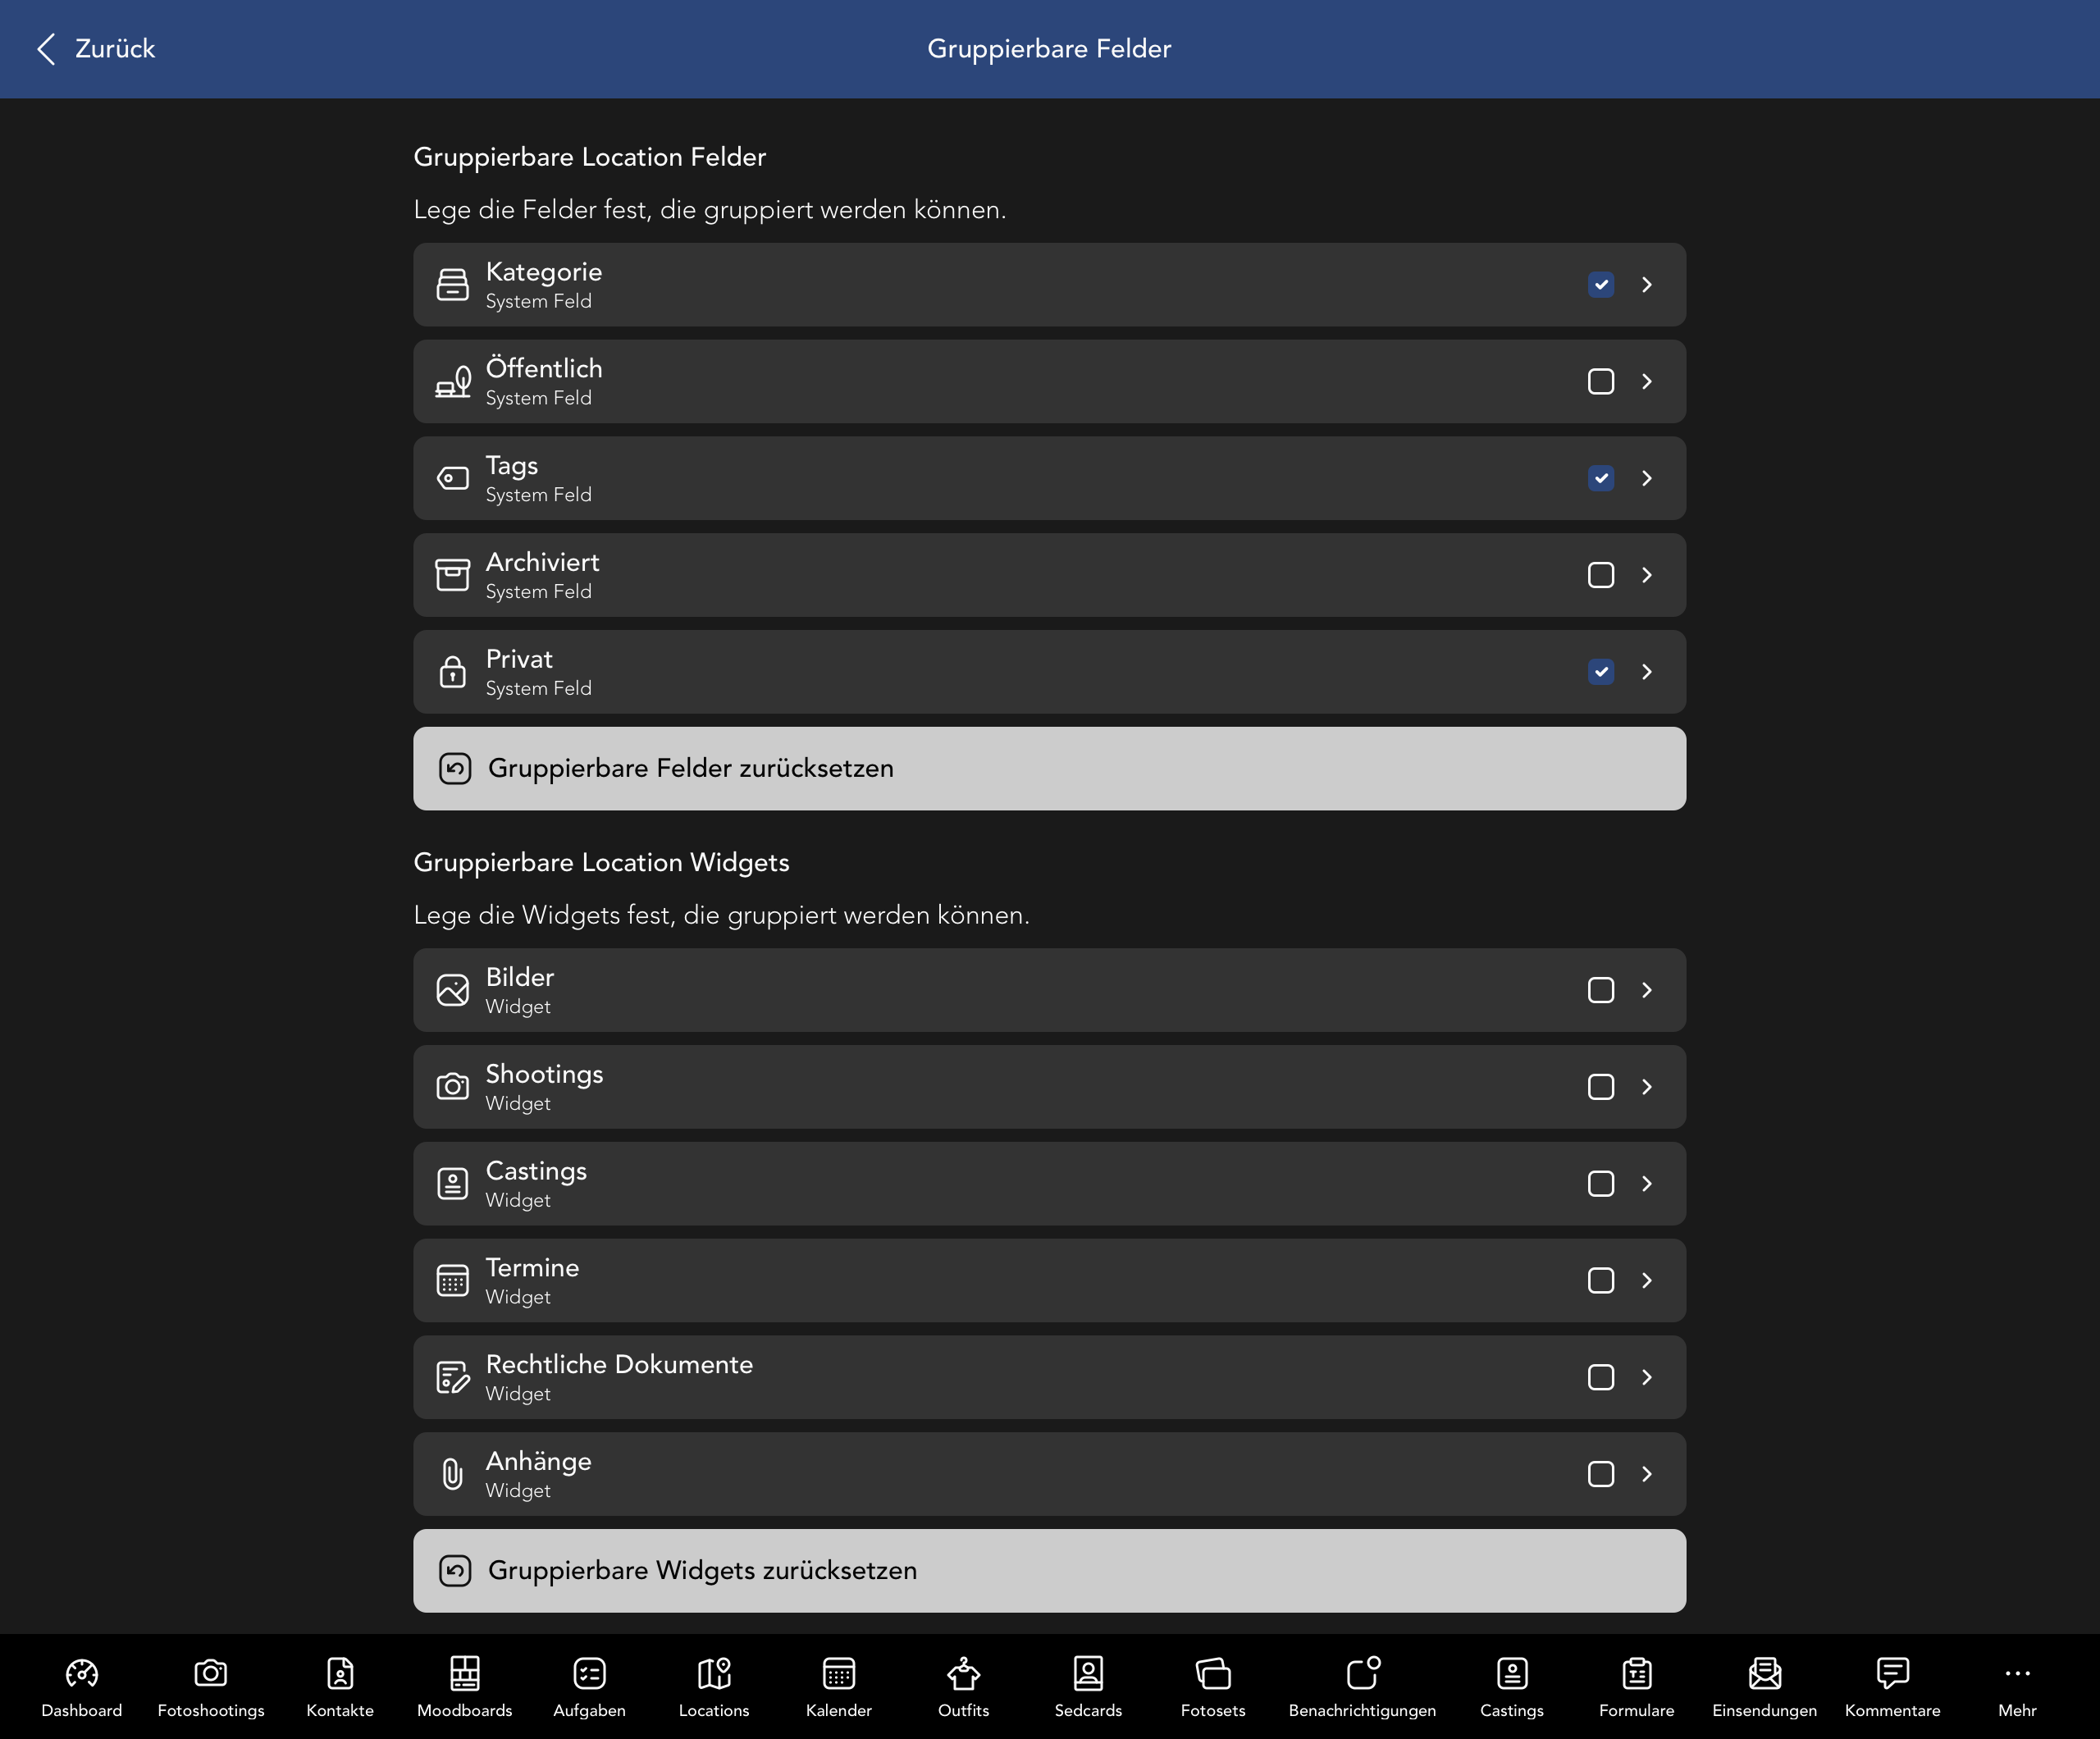Check the Shootings widget checkbox
The height and width of the screenshot is (1739, 2100).
point(1601,1087)
